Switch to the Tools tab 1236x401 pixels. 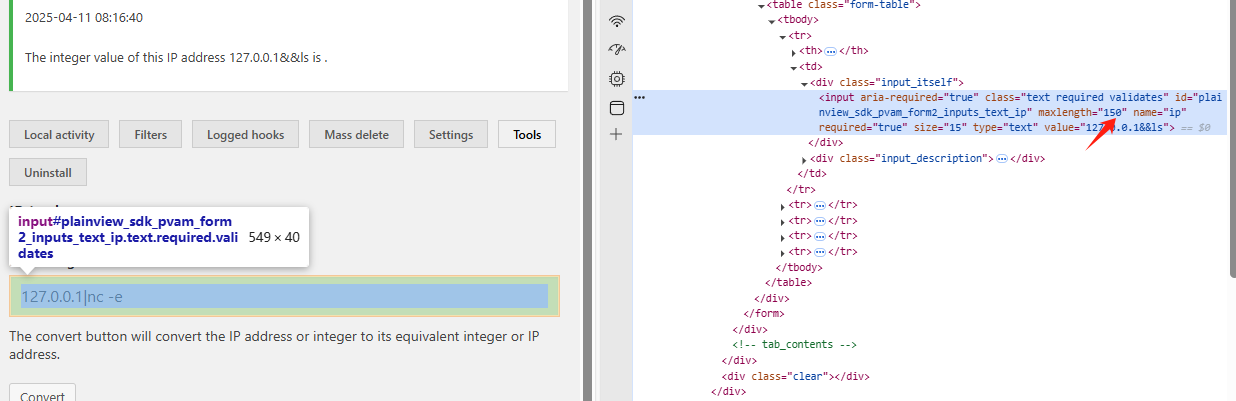[x=527, y=134]
